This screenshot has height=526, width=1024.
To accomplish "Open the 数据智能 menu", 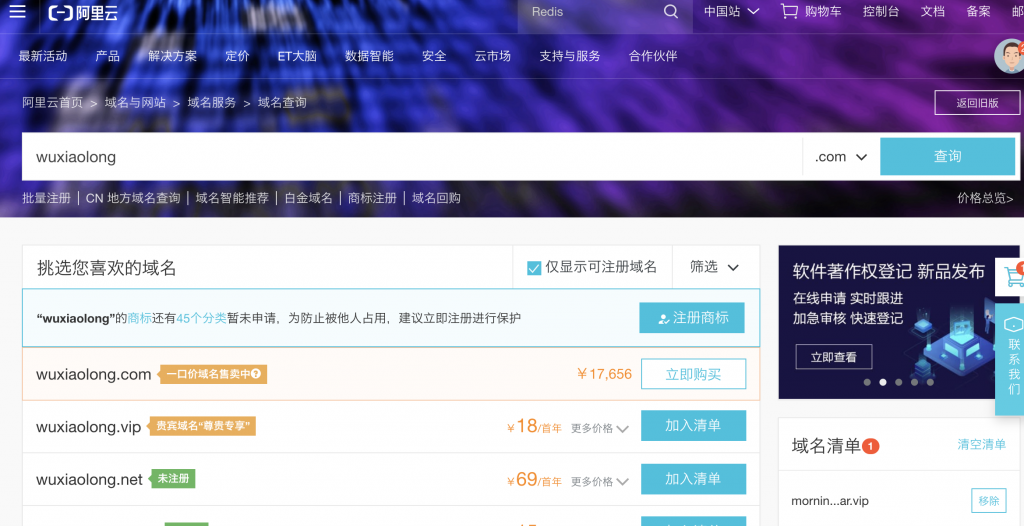I will (x=370, y=56).
